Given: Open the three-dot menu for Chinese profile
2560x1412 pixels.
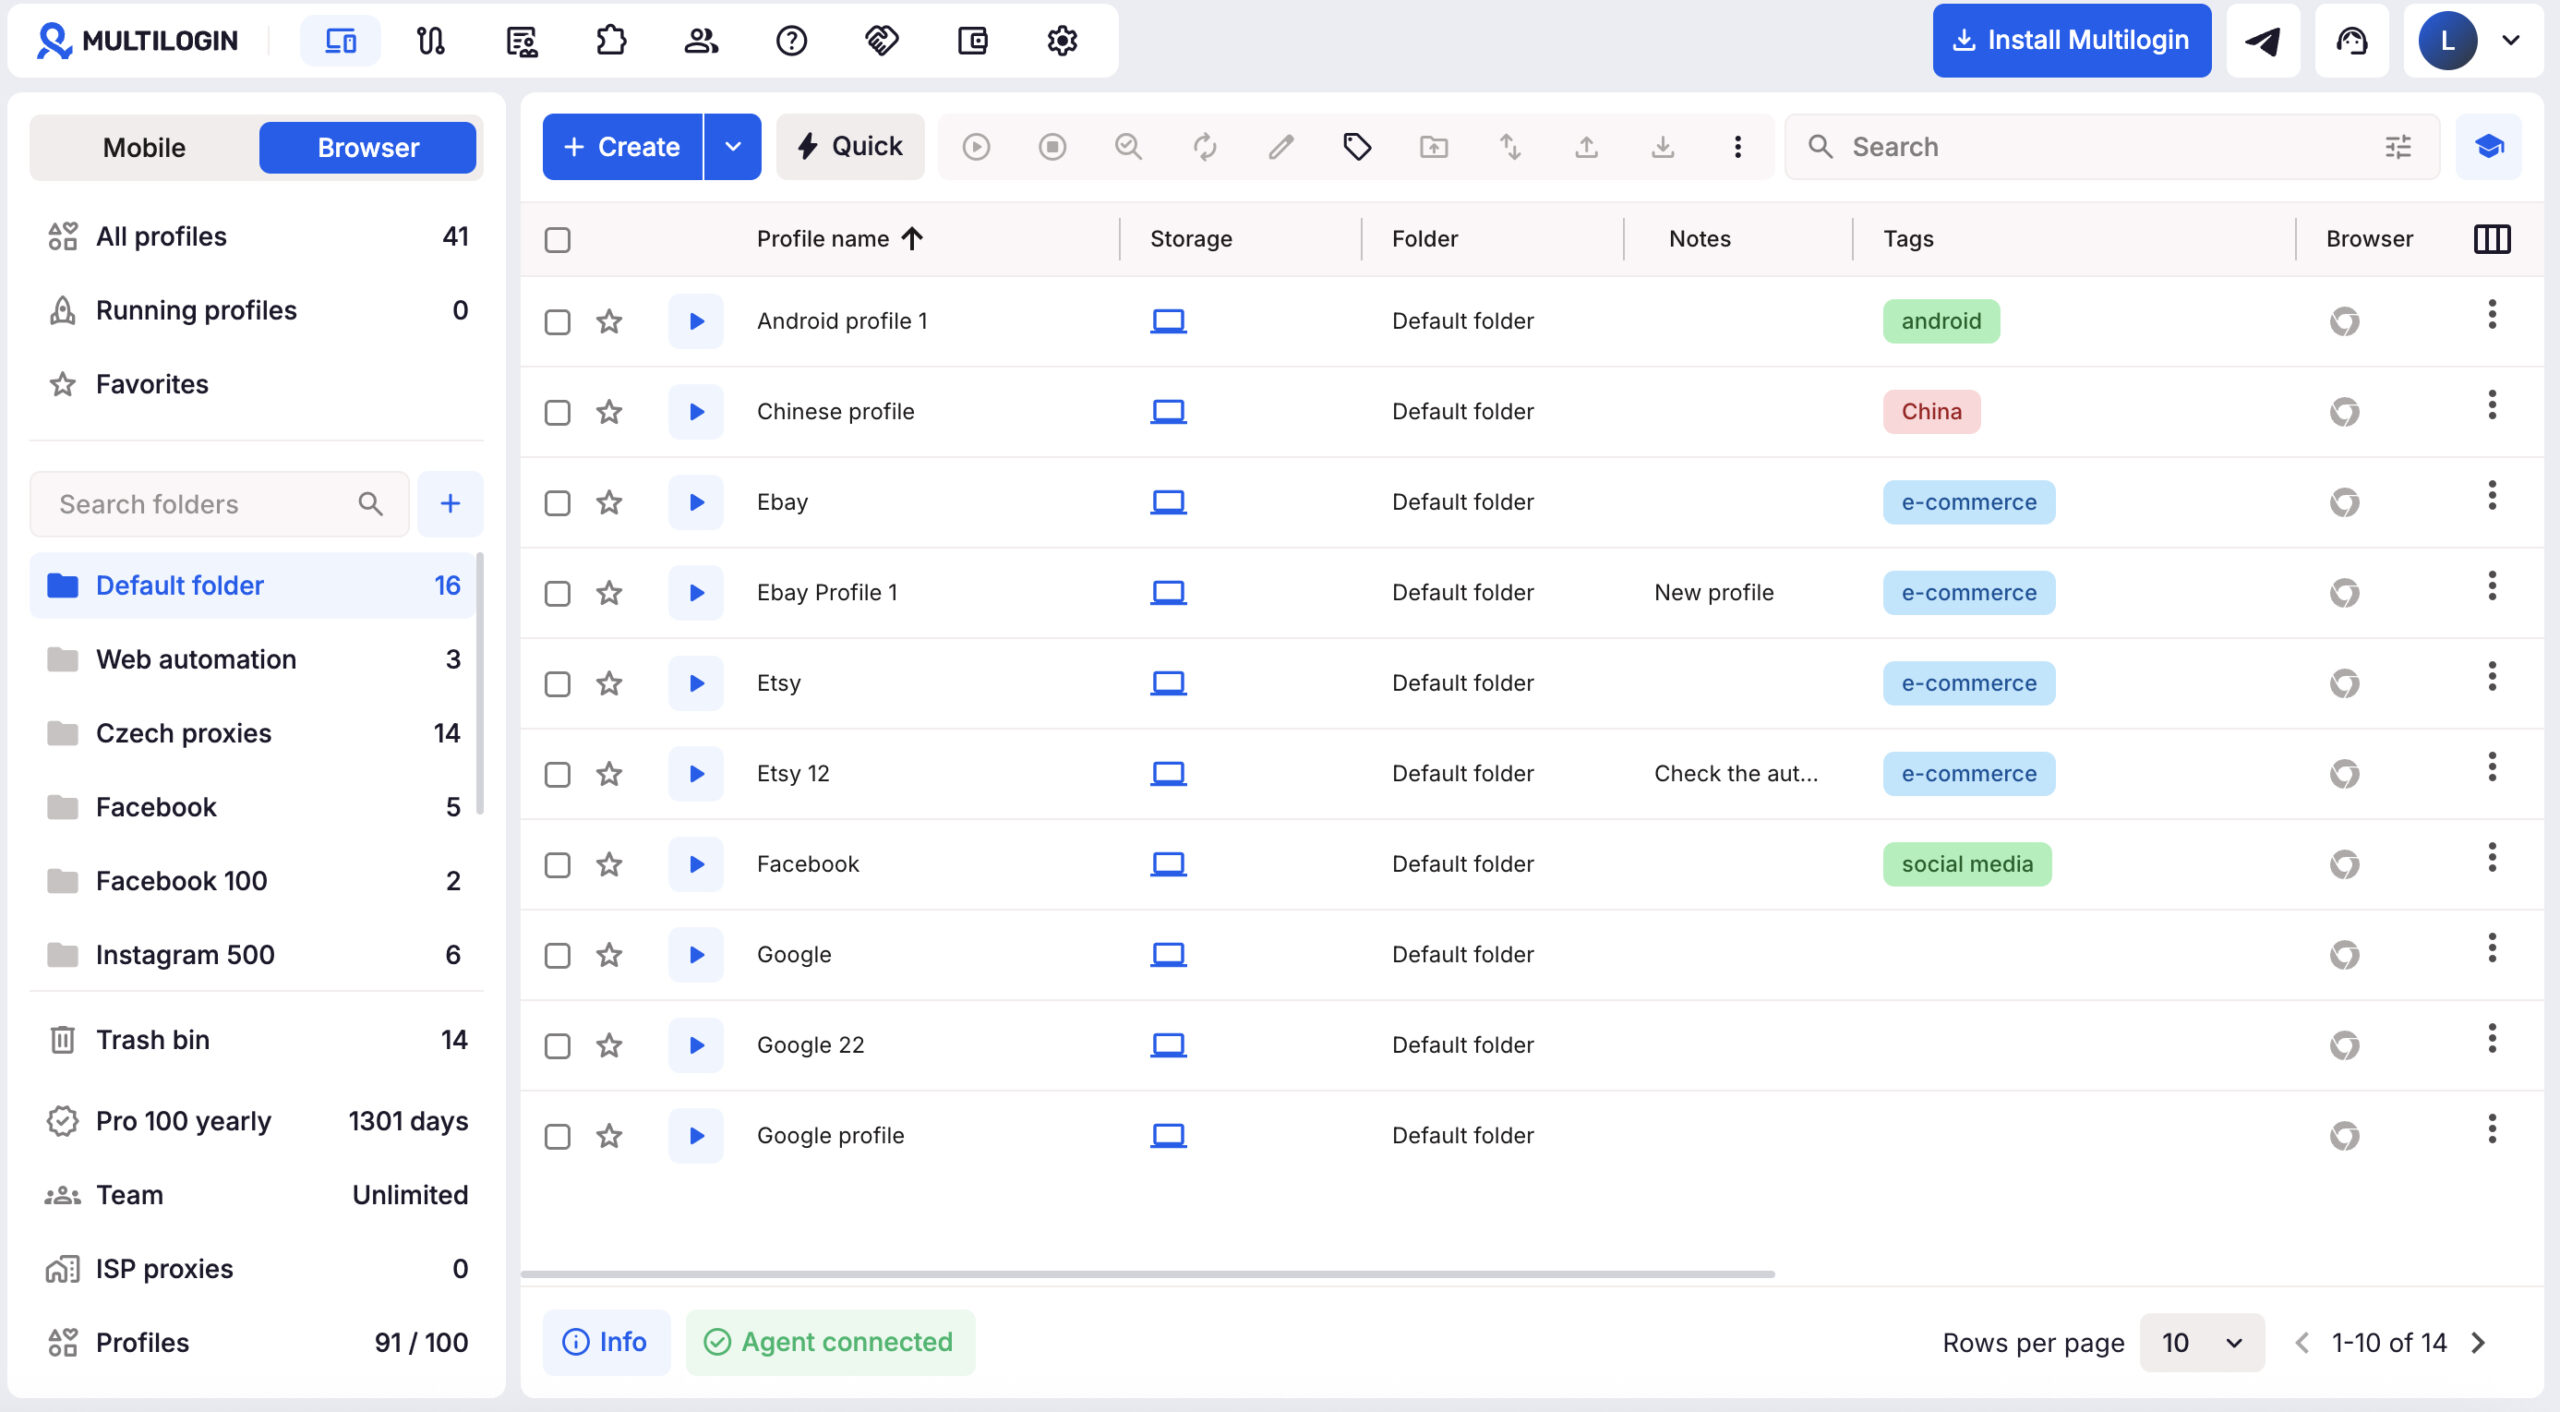Looking at the screenshot, I should [x=2492, y=406].
